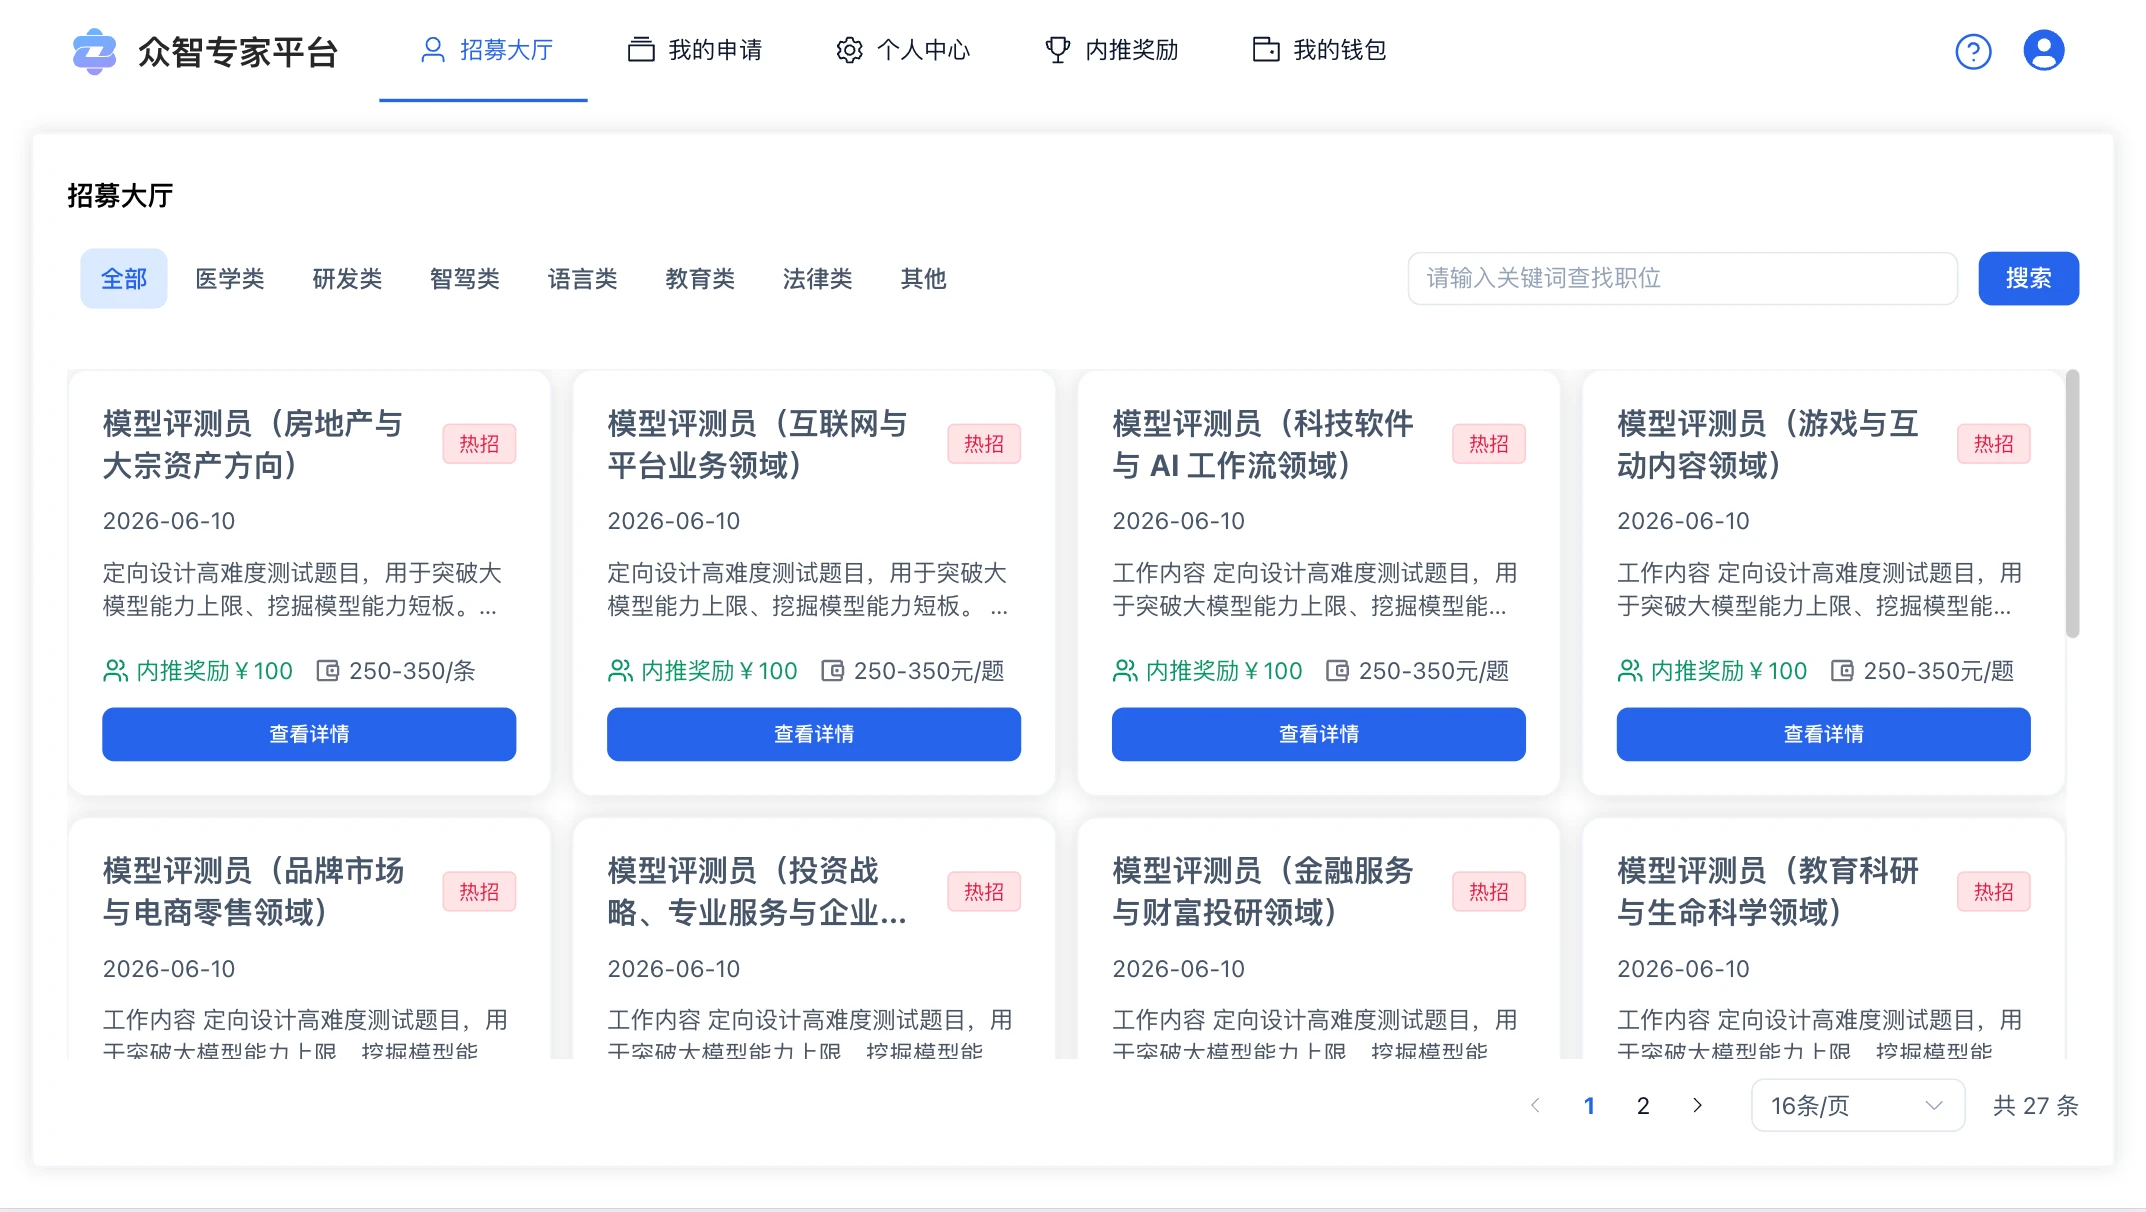Click 热招 tag on 品牌市场与电商零售 card
2146x1212 pixels.
(479, 891)
